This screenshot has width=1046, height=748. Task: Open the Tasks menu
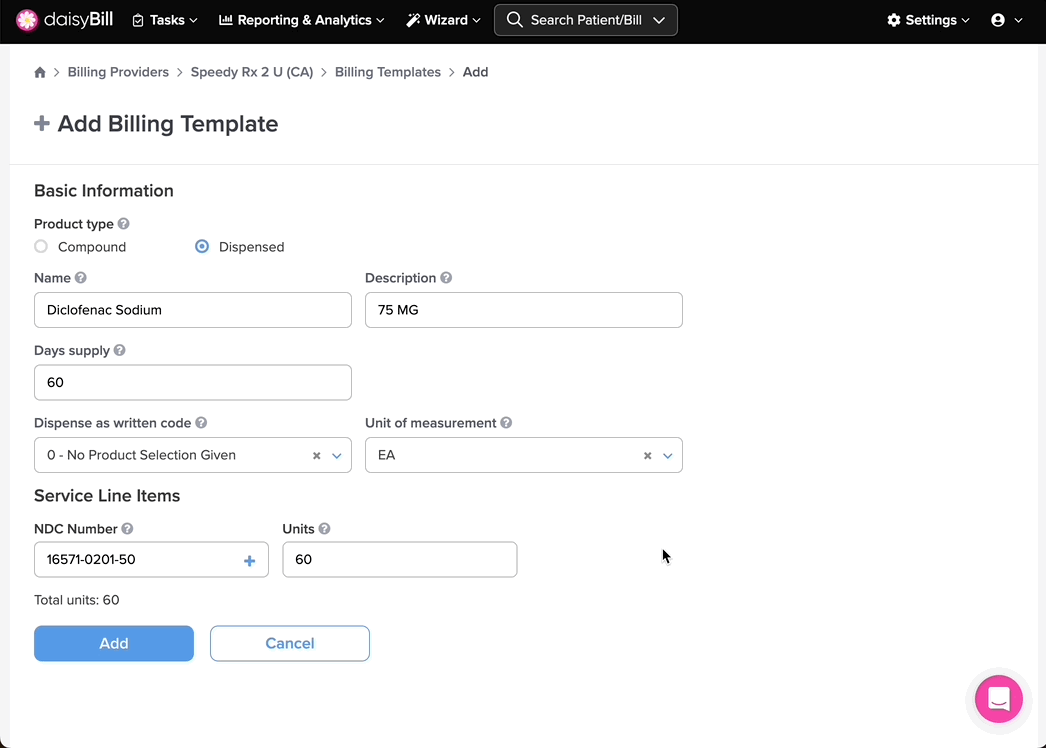(165, 20)
